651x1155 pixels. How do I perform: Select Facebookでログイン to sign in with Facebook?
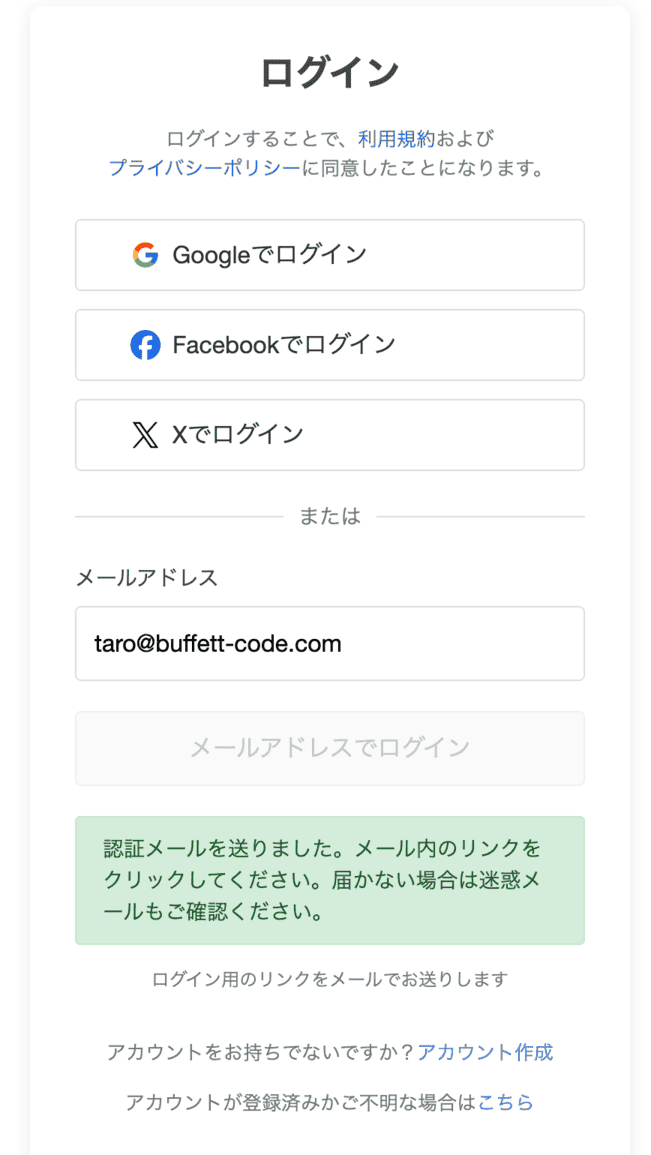tap(329, 345)
